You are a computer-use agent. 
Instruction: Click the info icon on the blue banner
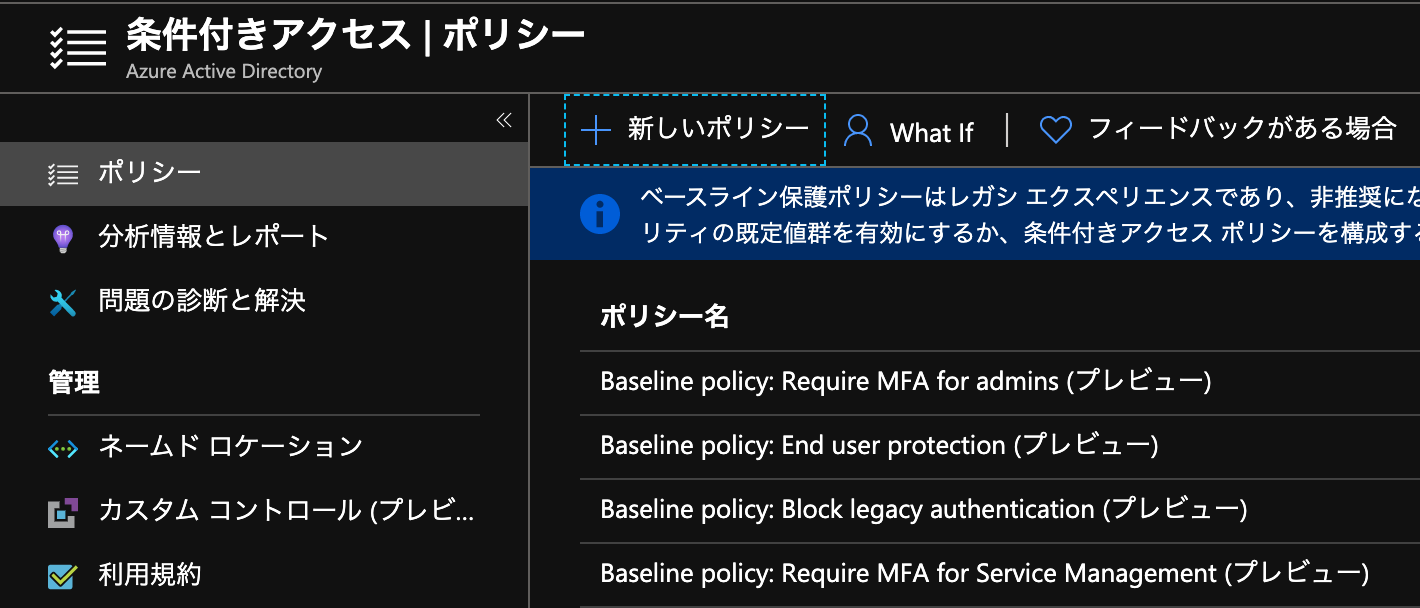click(600, 213)
